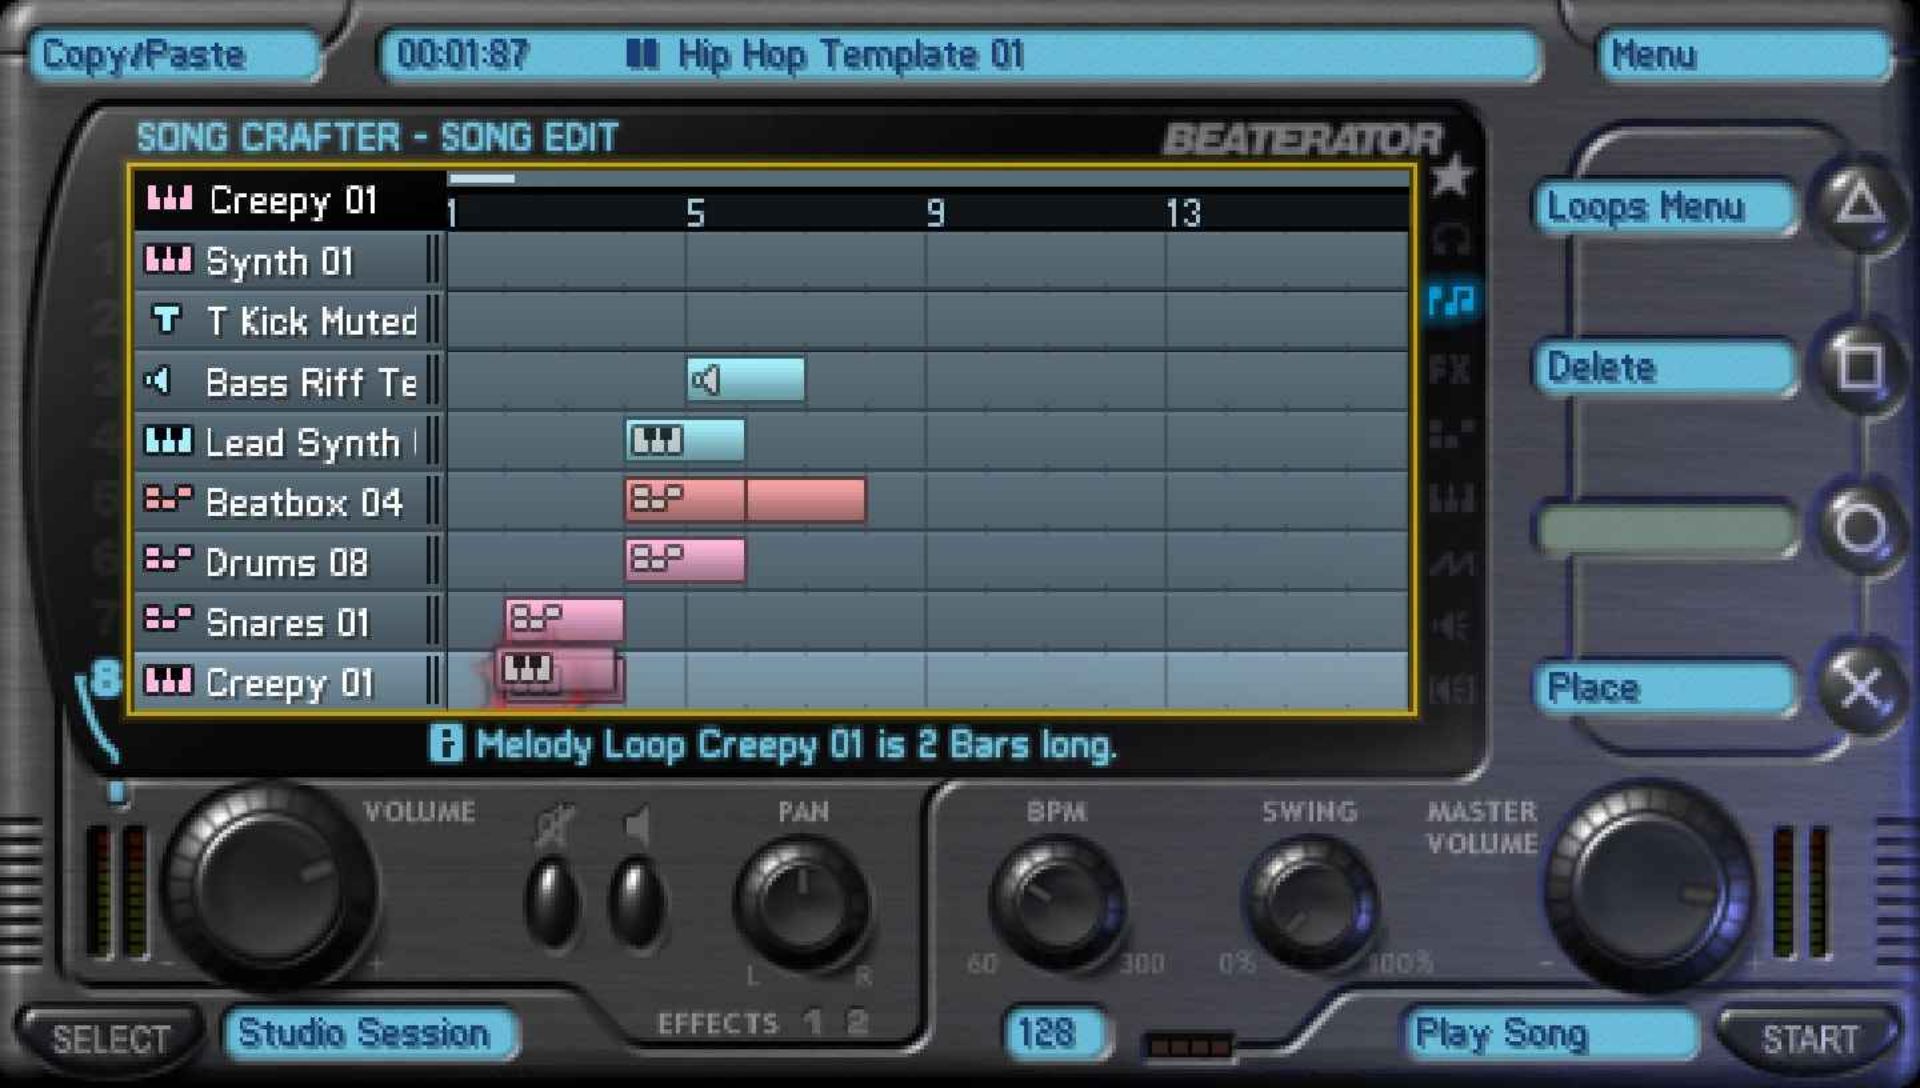This screenshot has width=1920, height=1088.
Task: Open the Copy/Paste options
Action: pyautogui.click(x=175, y=55)
